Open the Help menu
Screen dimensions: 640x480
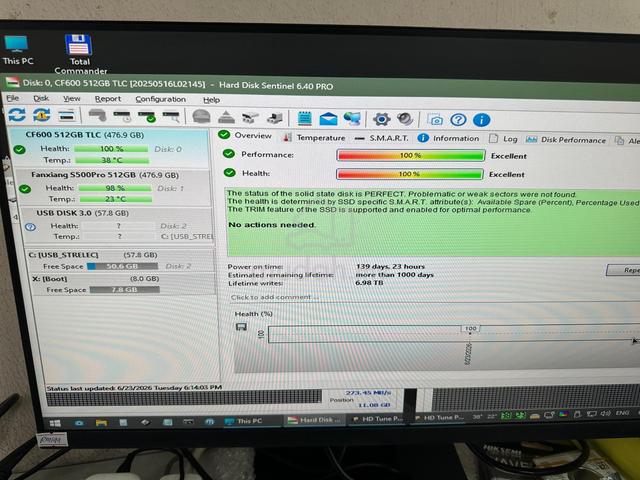pyautogui.click(x=211, y=100)
